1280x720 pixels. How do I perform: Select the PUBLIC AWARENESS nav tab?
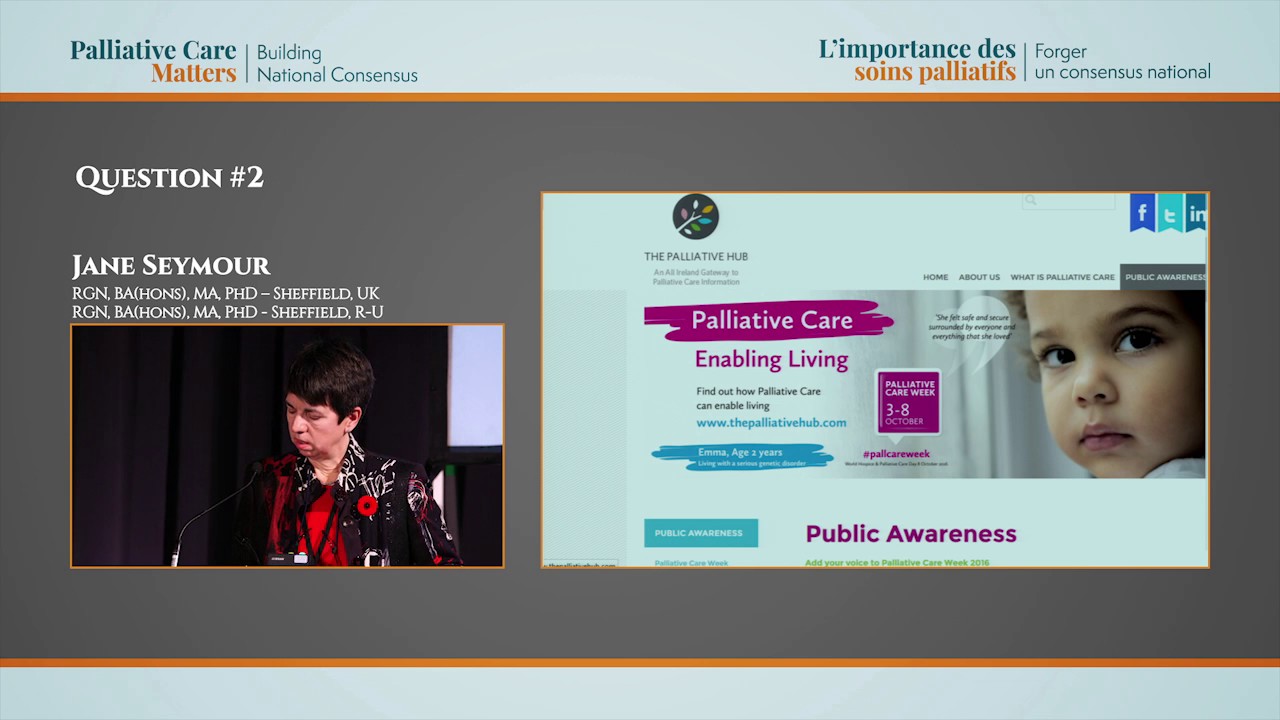(x=1164, y=277)
